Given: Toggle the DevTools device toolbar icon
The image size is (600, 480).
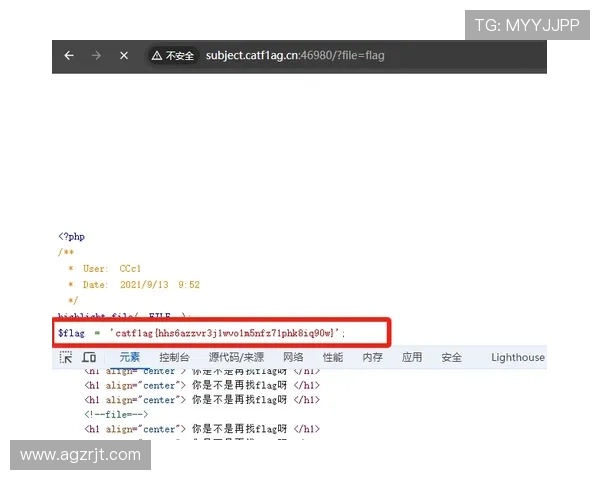Looking at the screenshot, I should (89, 358).
